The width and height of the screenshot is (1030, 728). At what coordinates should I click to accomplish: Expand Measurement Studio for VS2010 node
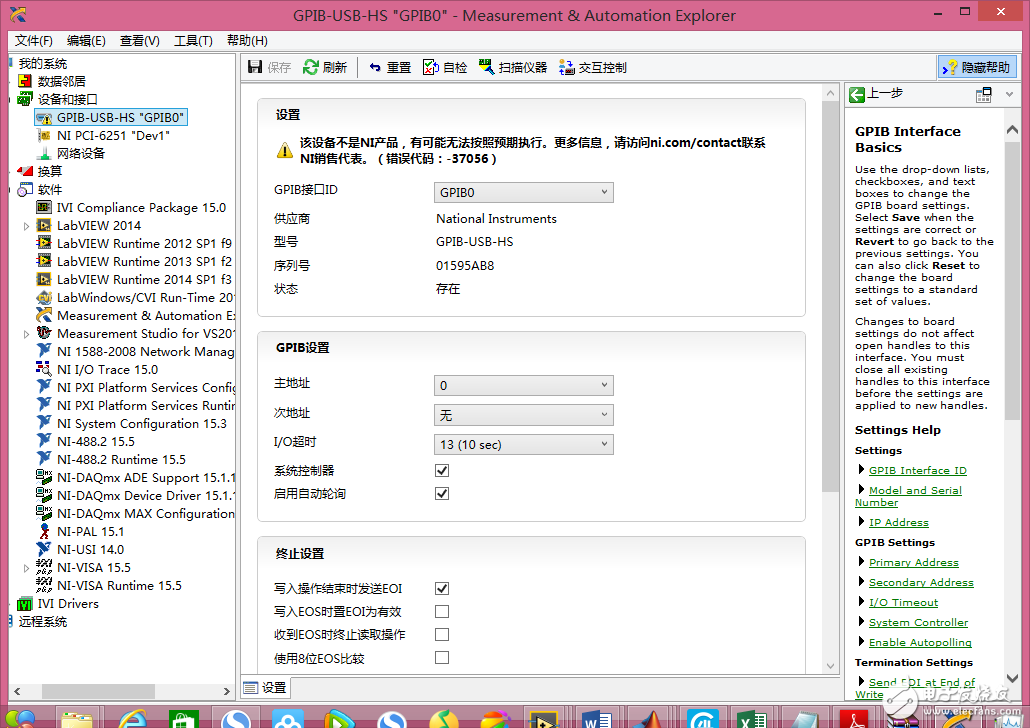[26, 334]
